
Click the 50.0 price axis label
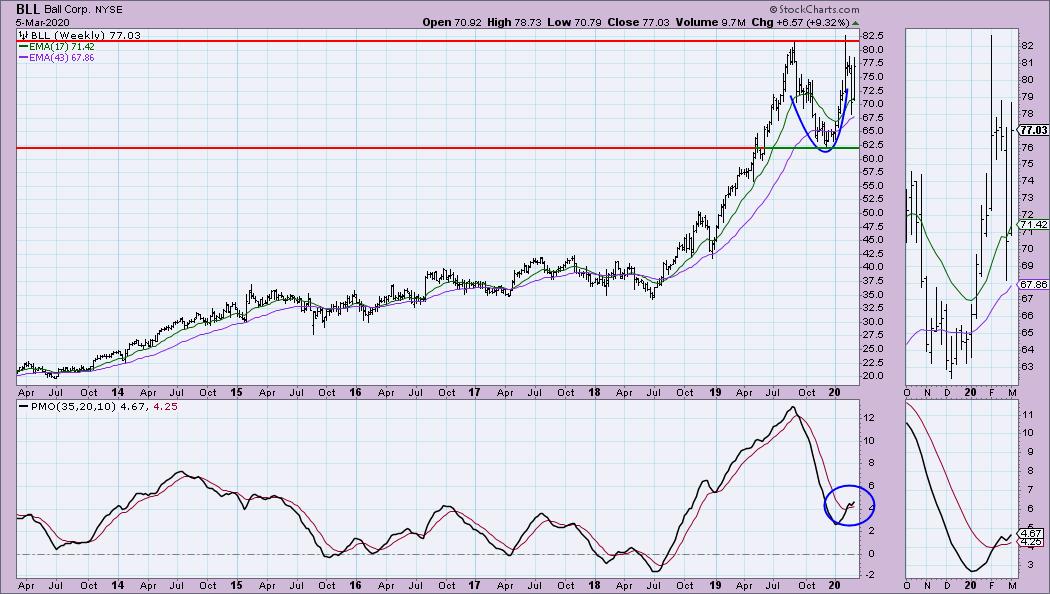tap(873, 213)
